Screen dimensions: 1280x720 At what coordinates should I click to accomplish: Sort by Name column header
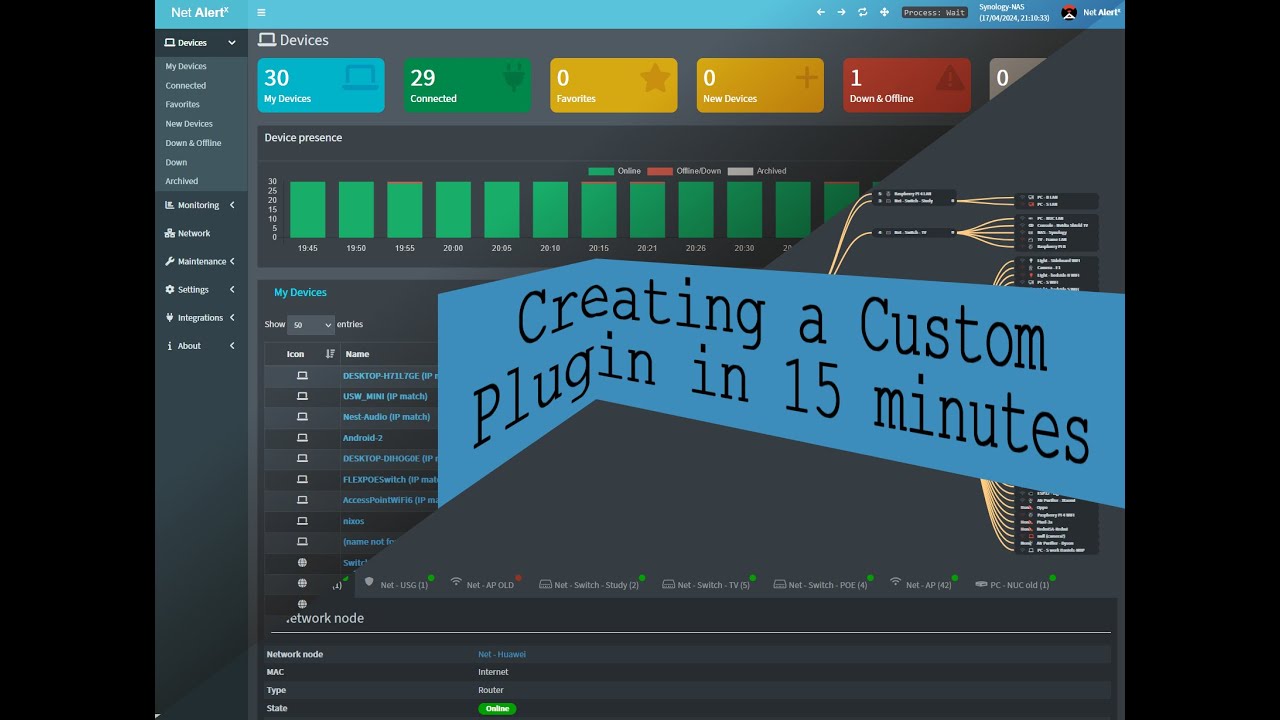[x=357, y=354]
